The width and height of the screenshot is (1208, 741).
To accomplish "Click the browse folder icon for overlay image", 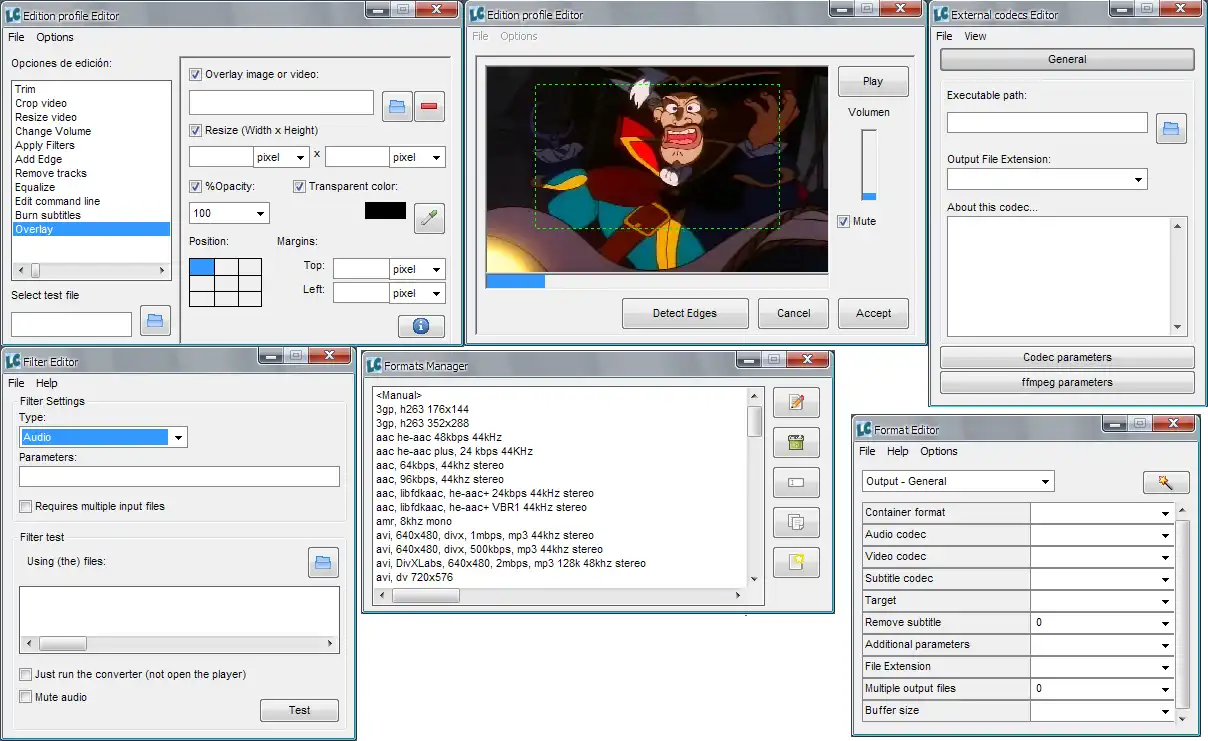I will tap(397, 106).
